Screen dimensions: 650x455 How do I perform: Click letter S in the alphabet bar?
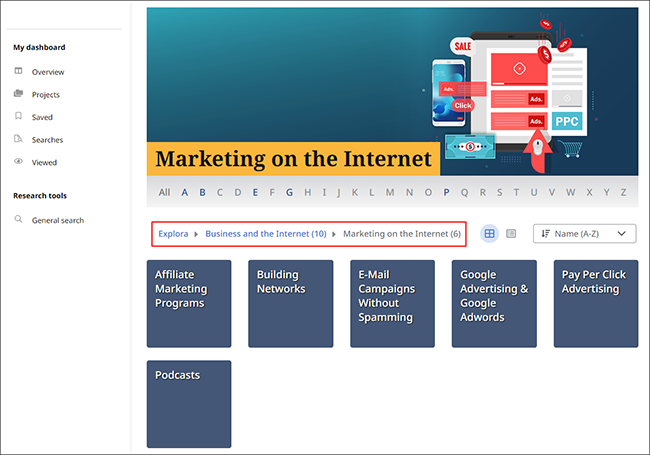[x=500, y=192]
